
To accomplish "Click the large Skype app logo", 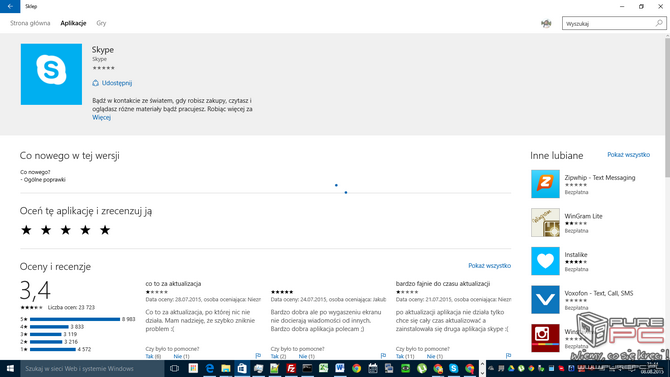I will (51, 74).
